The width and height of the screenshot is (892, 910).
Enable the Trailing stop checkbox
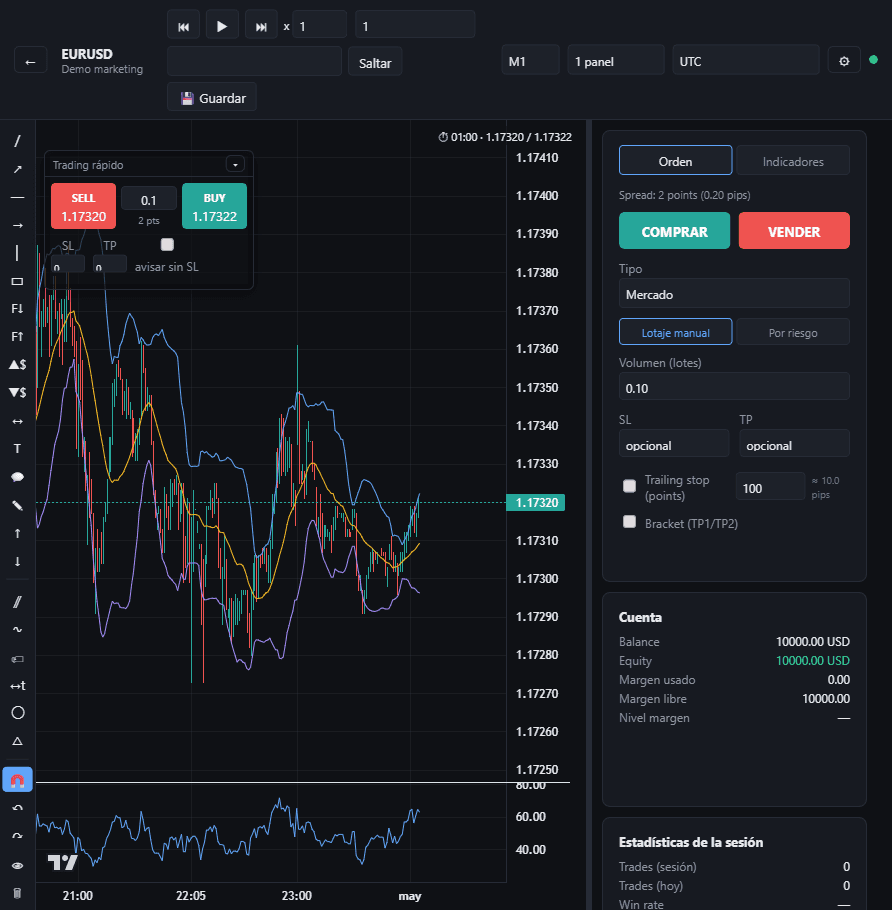click(629, 486)
